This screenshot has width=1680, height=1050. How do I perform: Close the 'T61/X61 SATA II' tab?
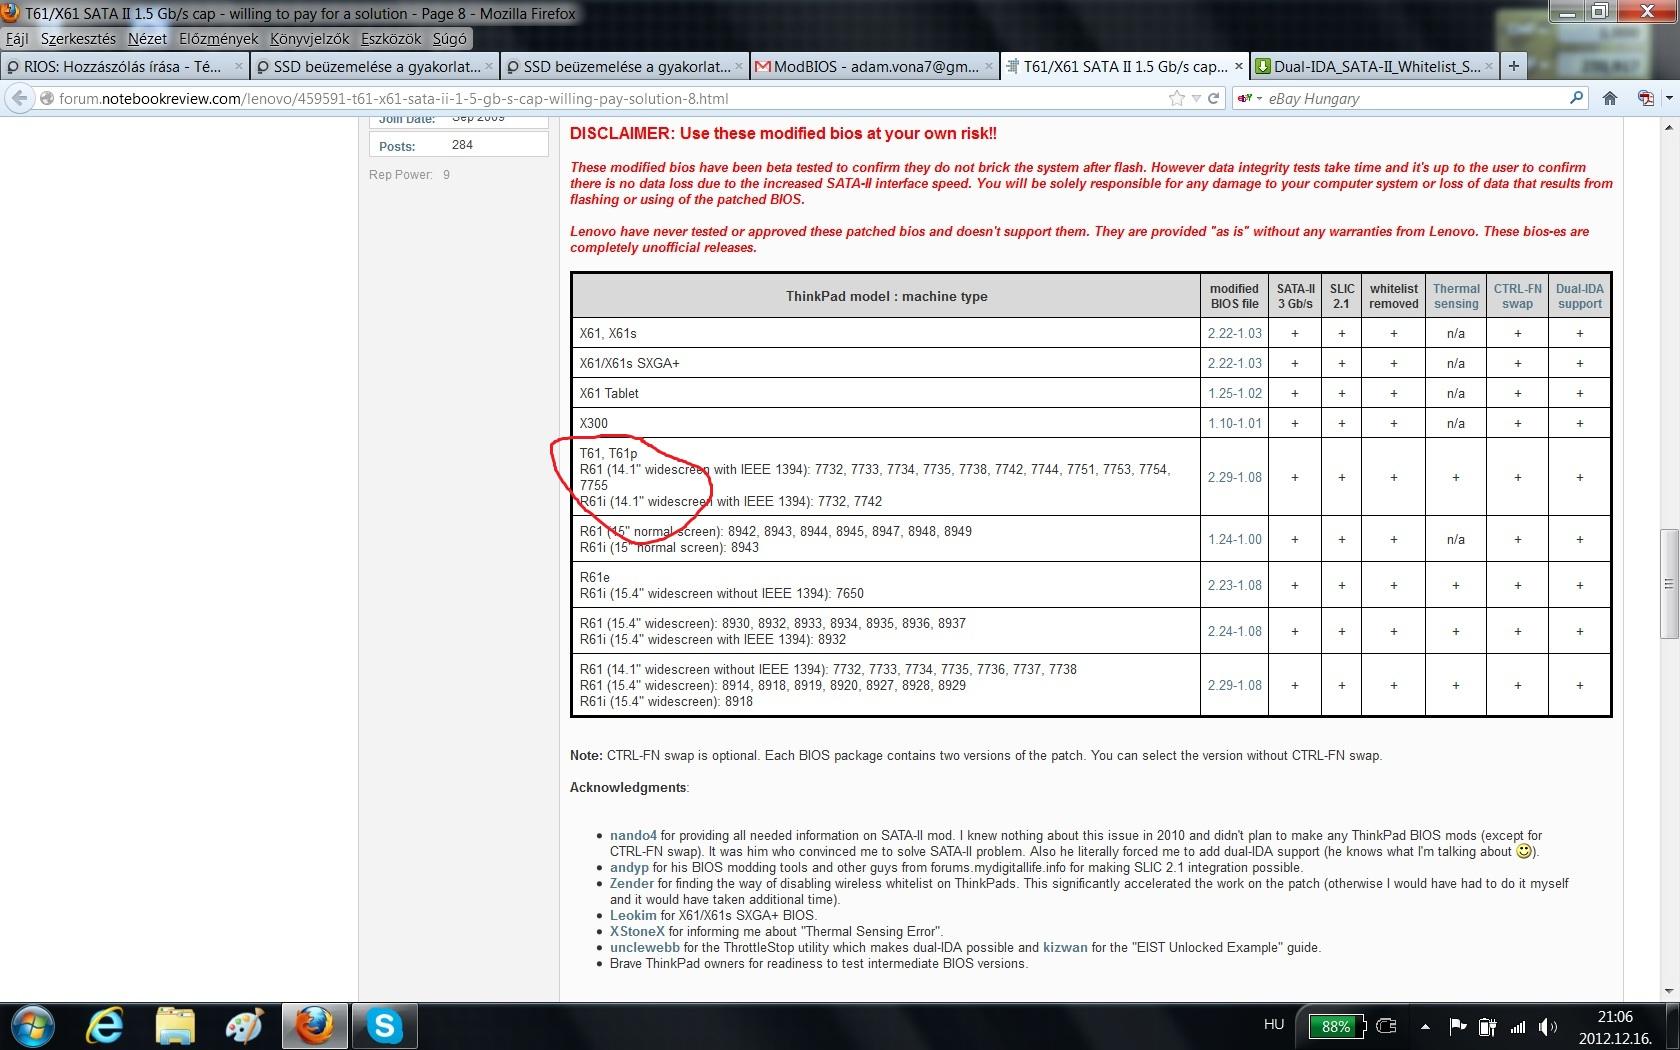point(1238,66)
